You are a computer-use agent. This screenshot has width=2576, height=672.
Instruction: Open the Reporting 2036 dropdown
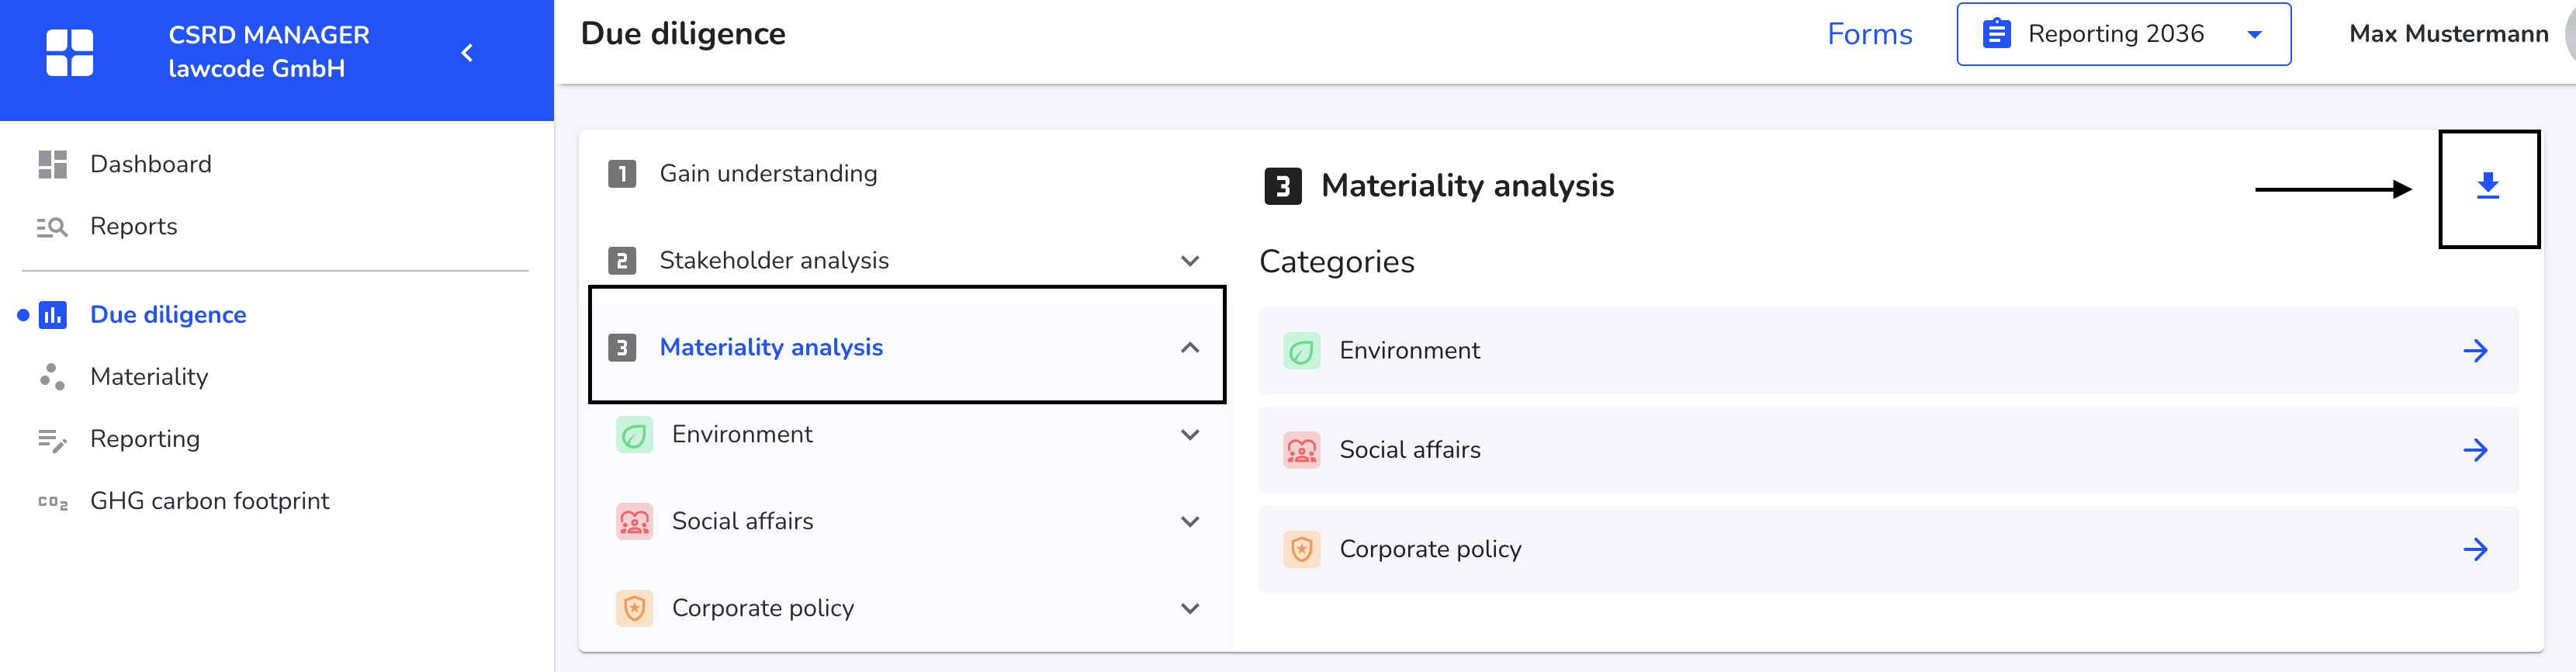(2123, 34)
